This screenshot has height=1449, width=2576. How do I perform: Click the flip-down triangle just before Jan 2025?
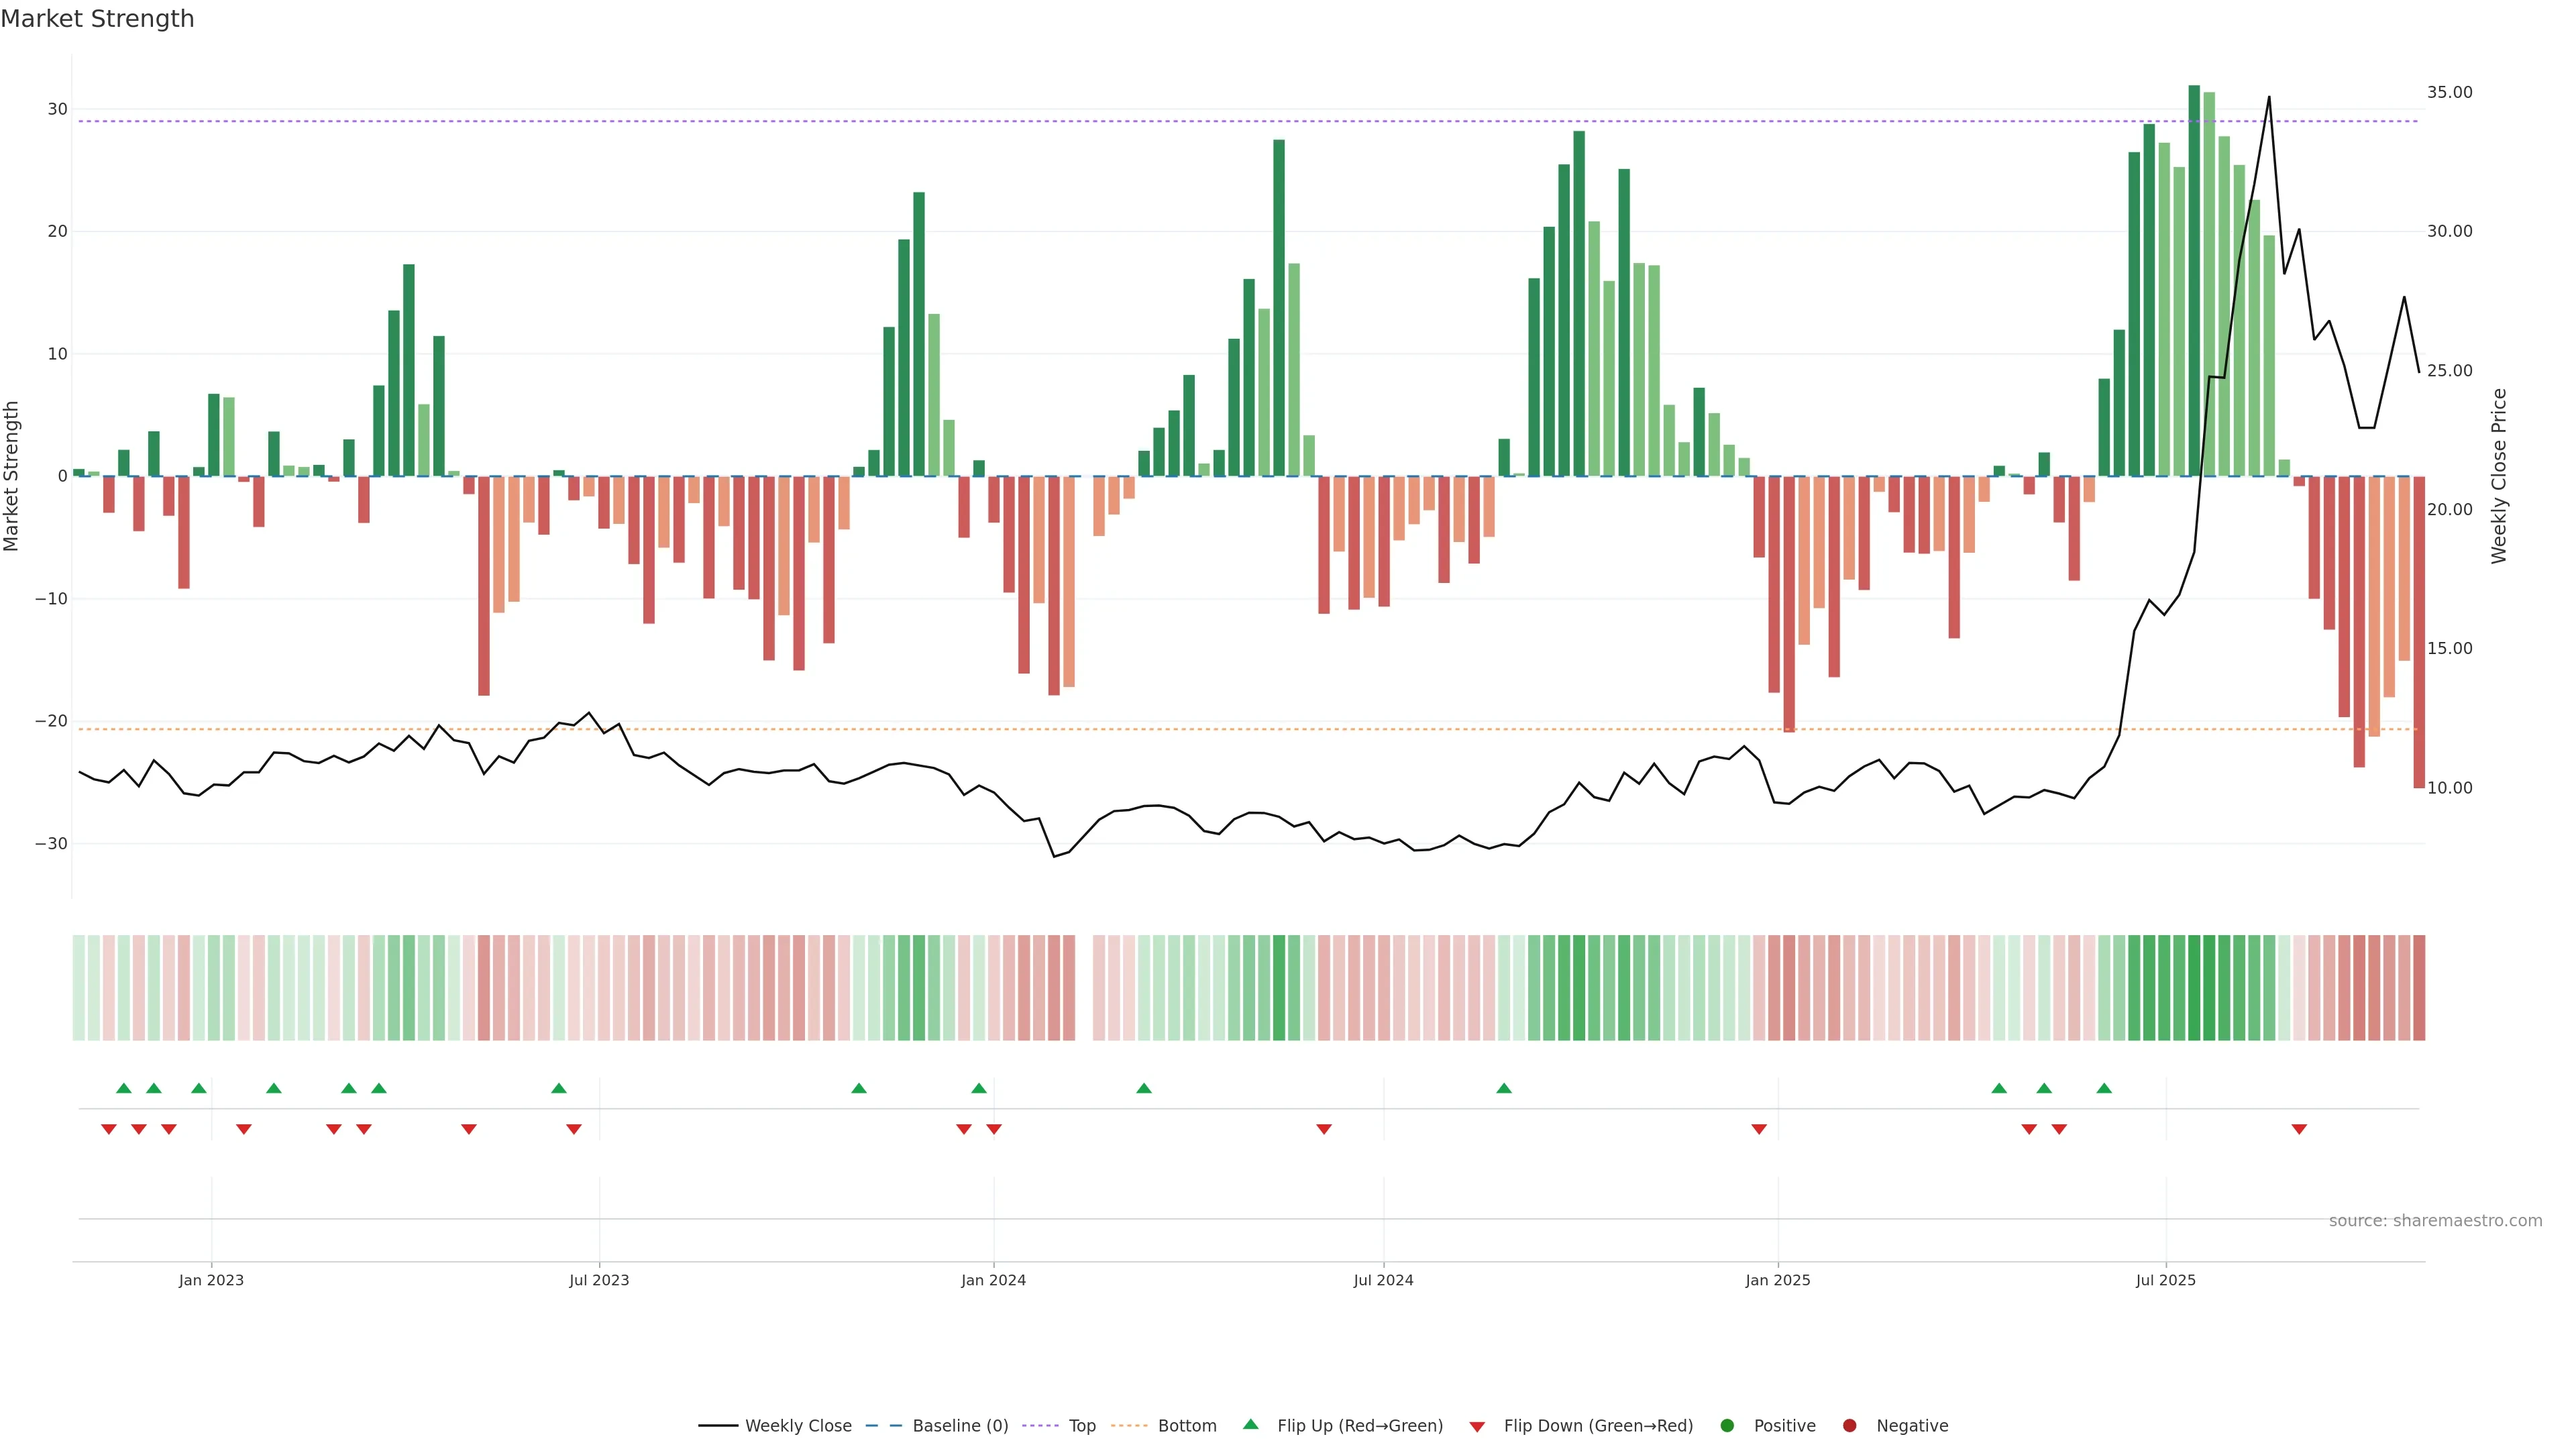coord(1759,1129)
